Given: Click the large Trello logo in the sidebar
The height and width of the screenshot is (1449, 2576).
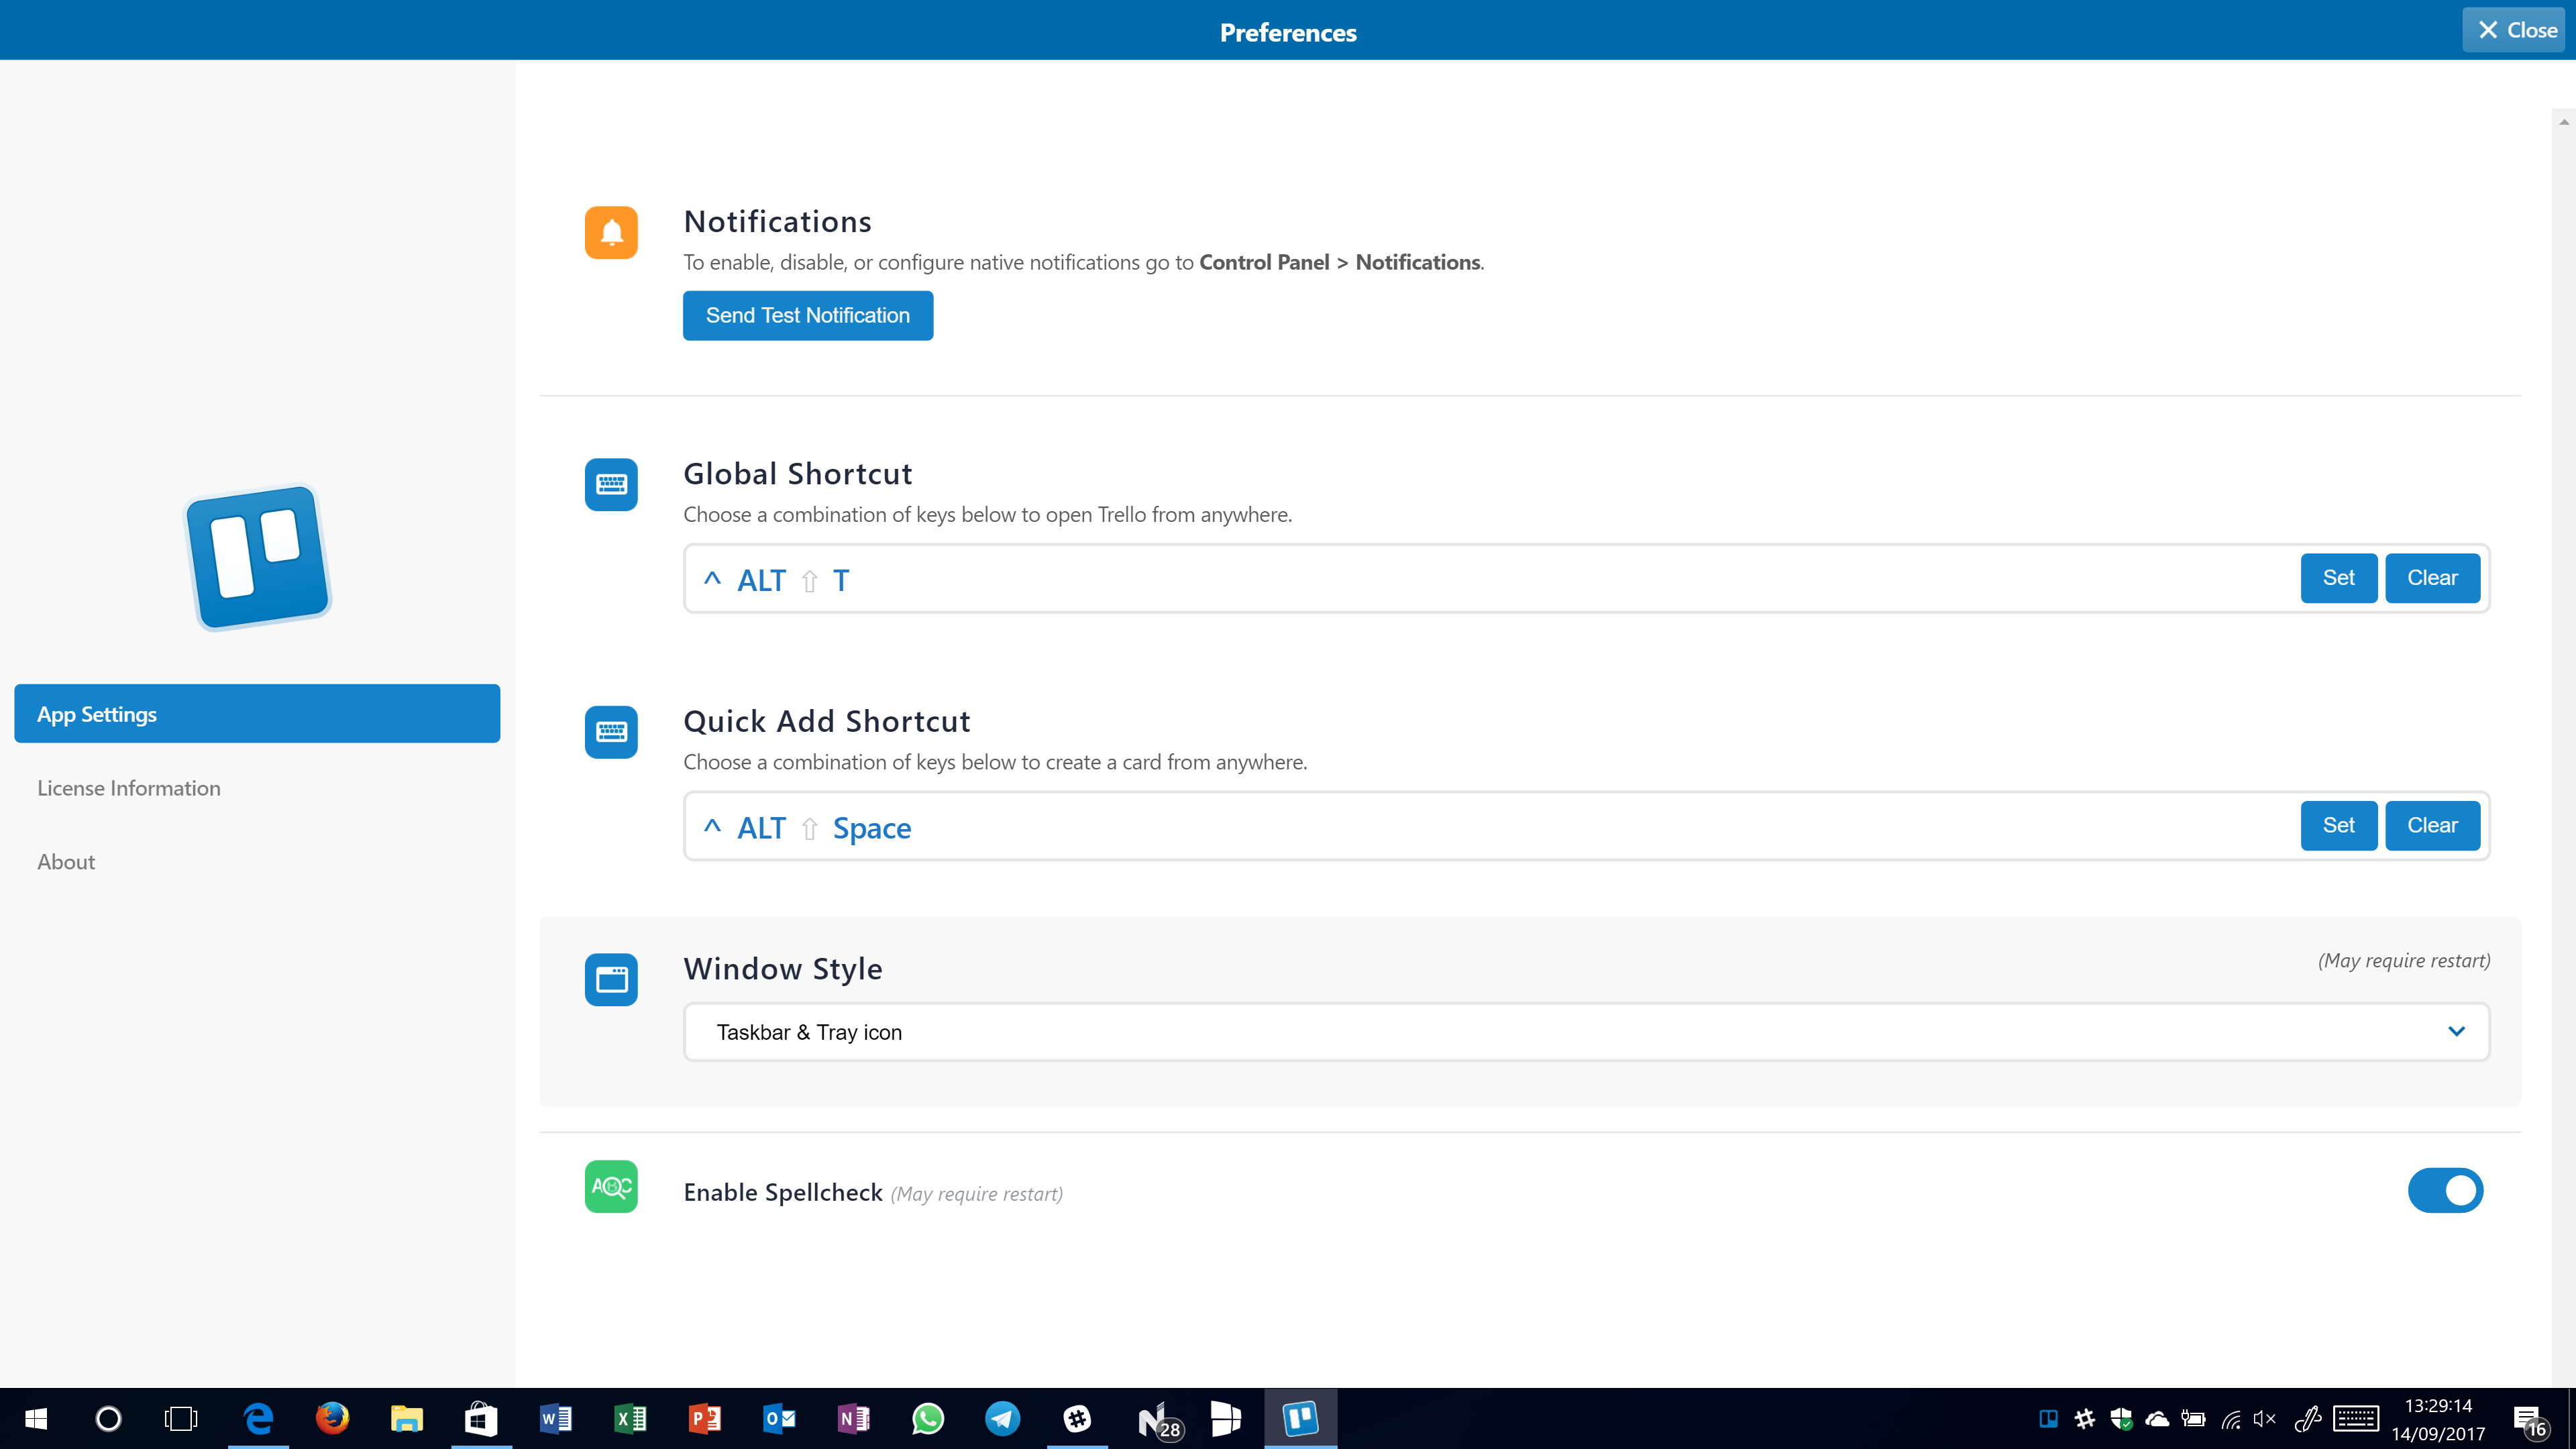Looking at the screenshot, I should click(259, 557).
